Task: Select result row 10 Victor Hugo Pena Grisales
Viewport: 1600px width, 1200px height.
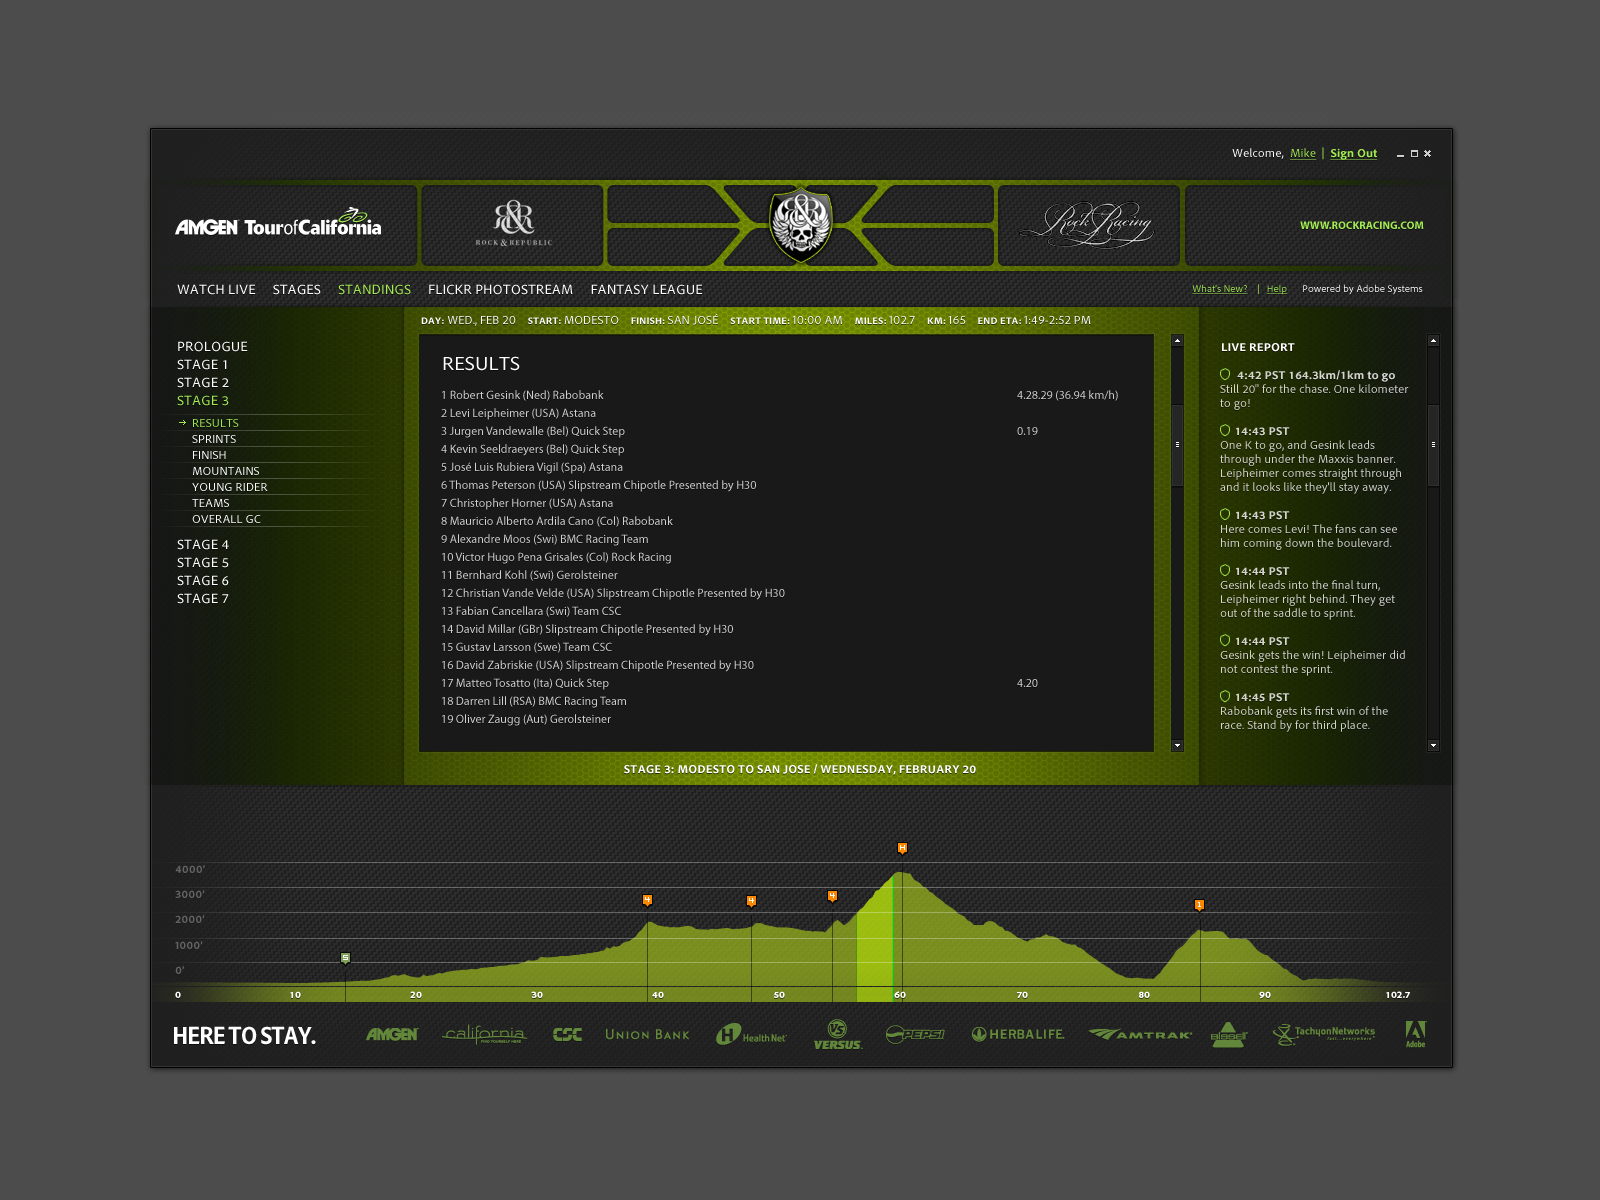Action: pos(556,557)
